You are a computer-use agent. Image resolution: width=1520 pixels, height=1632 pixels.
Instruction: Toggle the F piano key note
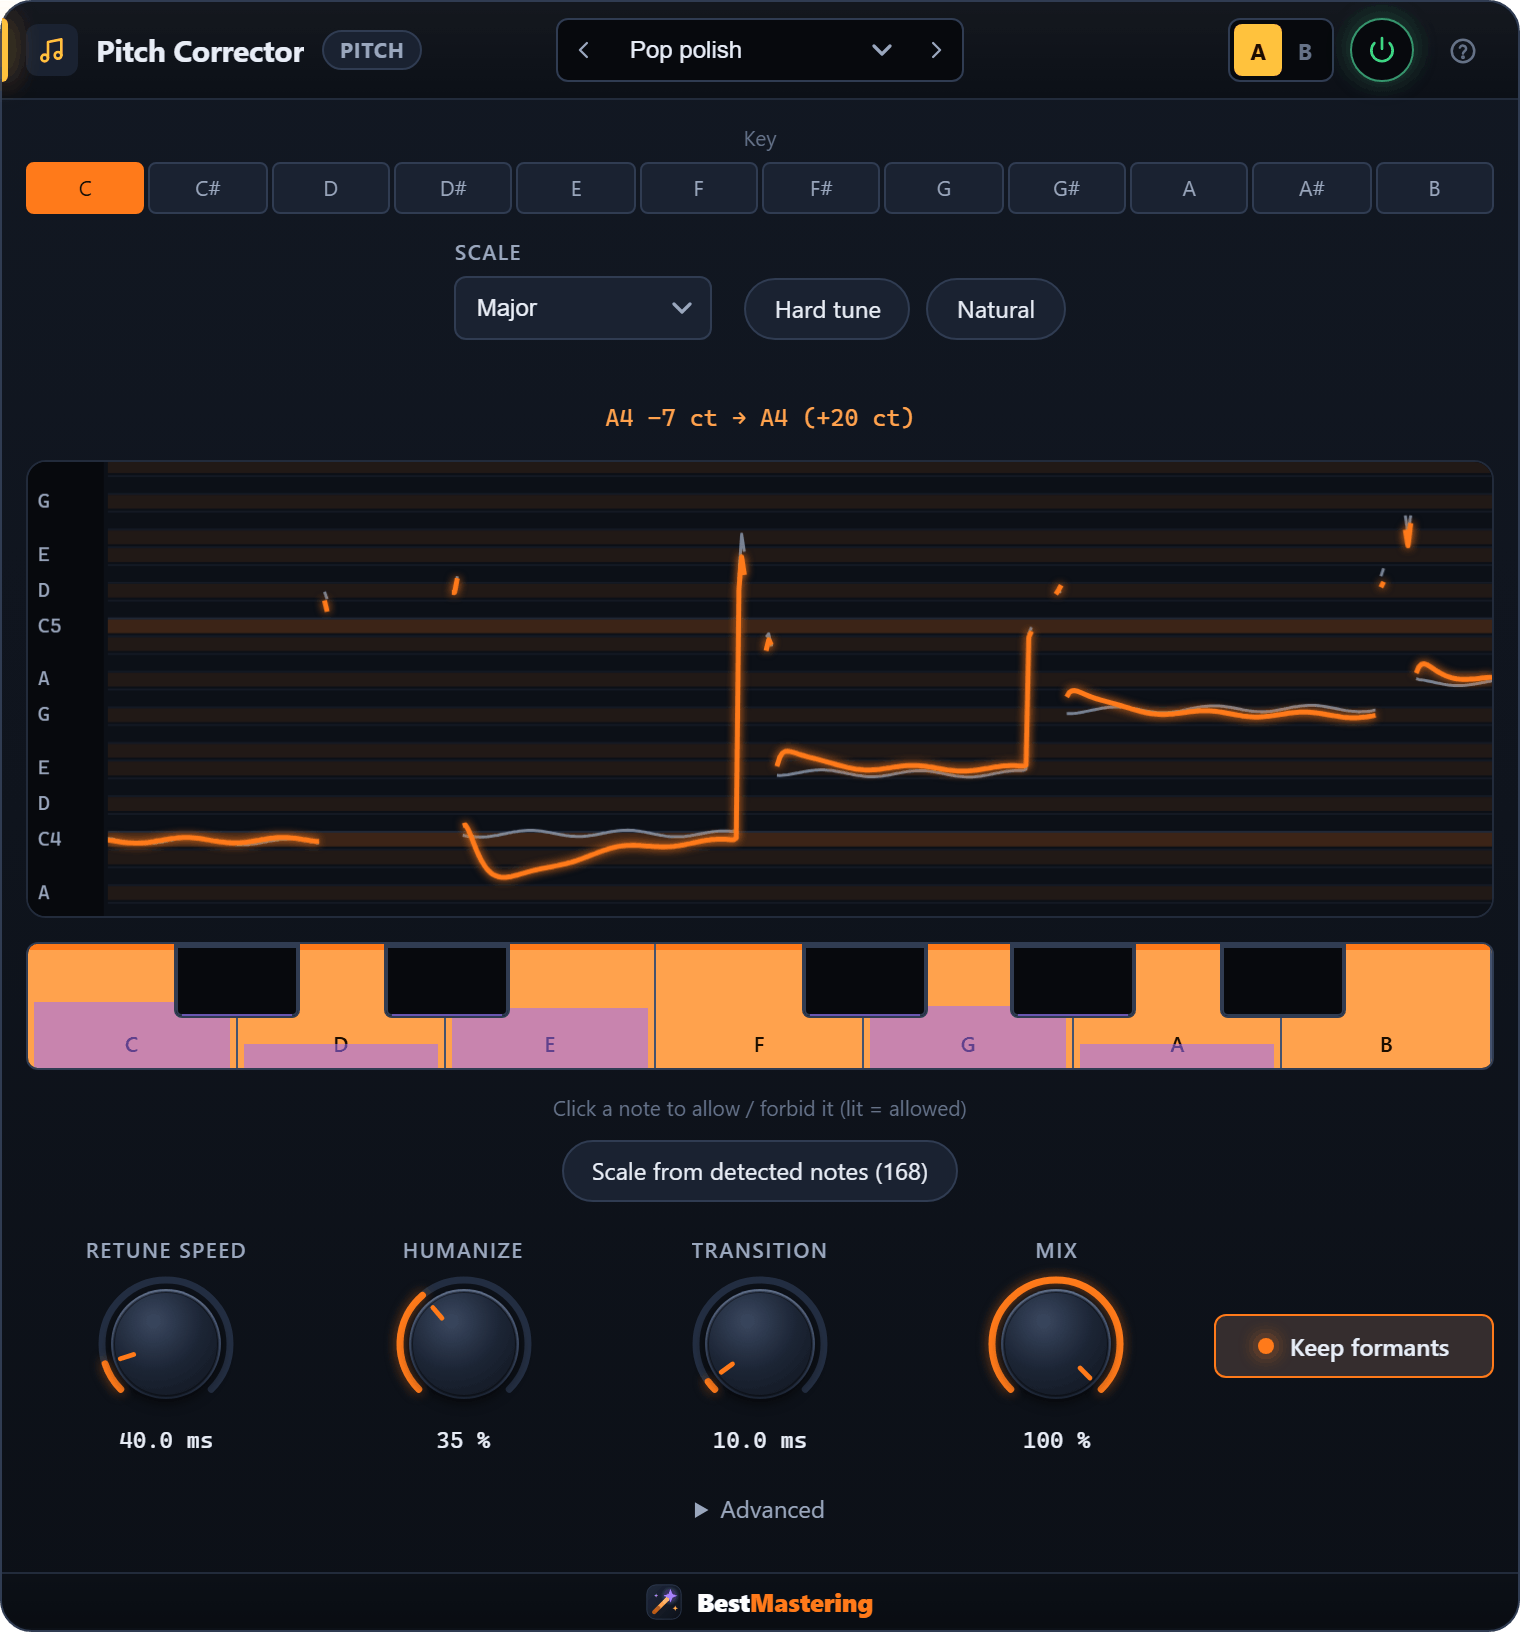point(759,1044)
